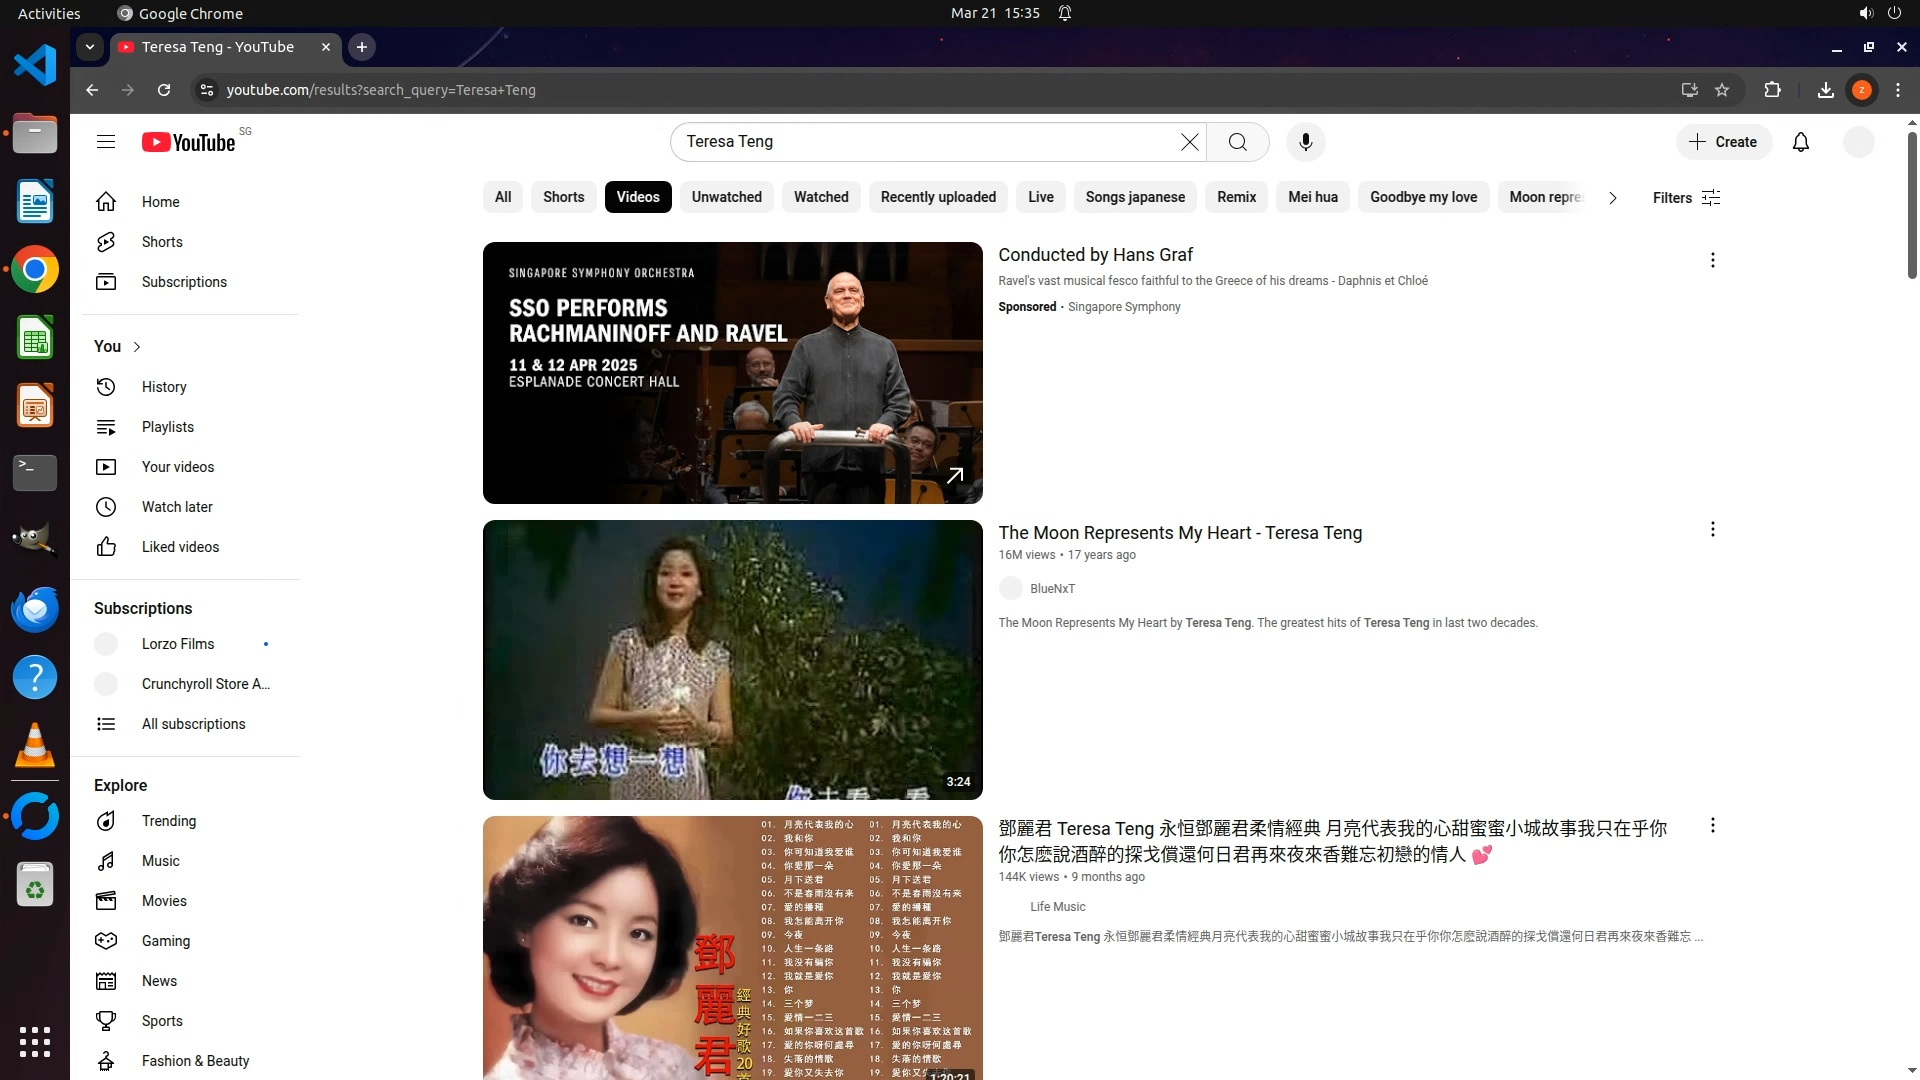Bookmark this page with the star icon
This screenshot has height=1080, width=1920.
1721,90
